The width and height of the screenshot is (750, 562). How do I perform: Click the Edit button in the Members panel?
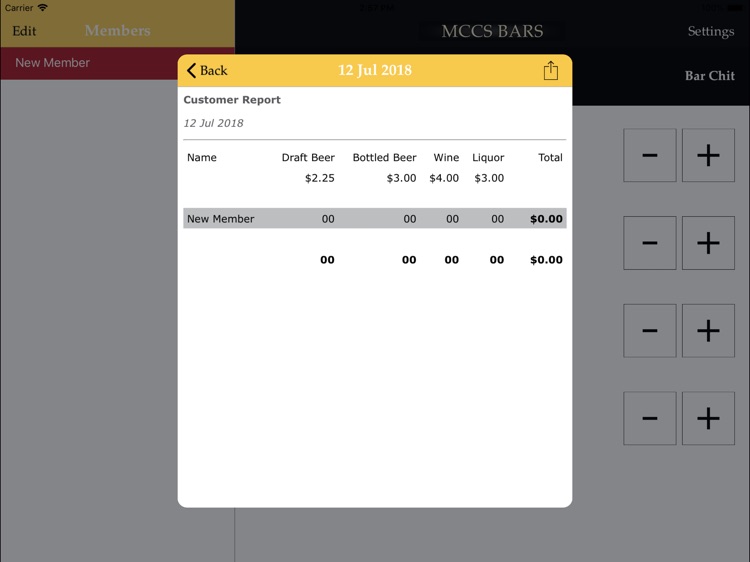24,31
